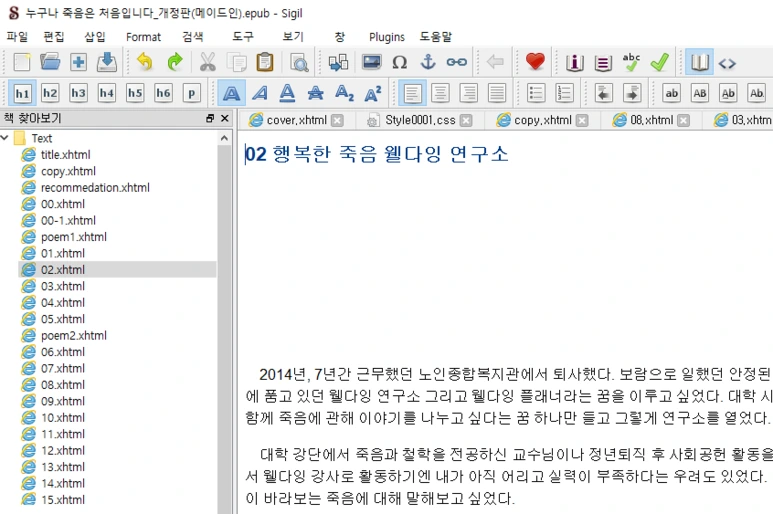Insert special character Omega icon
Image resolution: width=773 pixels, height=514 pixels.
click(399, 62)
